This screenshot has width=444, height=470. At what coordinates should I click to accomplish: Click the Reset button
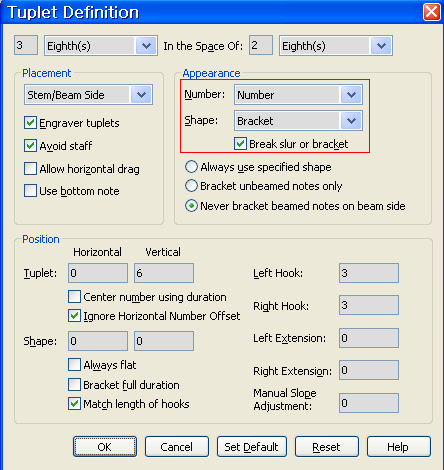327,447
